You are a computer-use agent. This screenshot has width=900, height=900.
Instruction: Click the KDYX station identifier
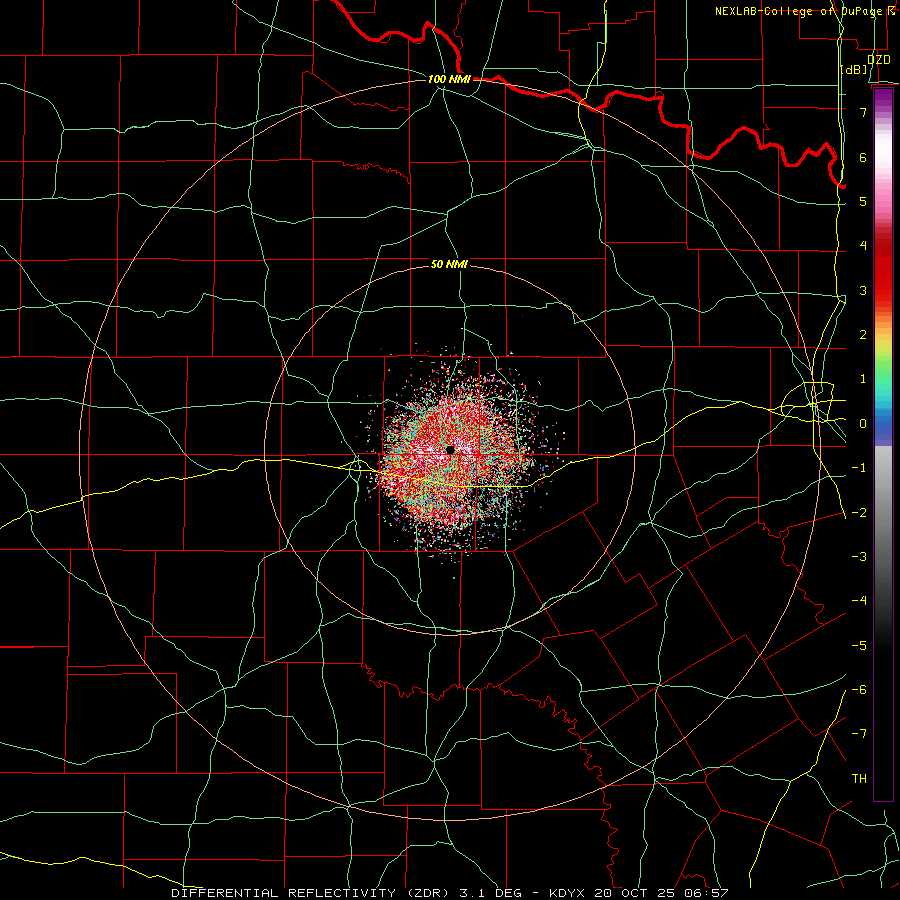click(567, 893)
